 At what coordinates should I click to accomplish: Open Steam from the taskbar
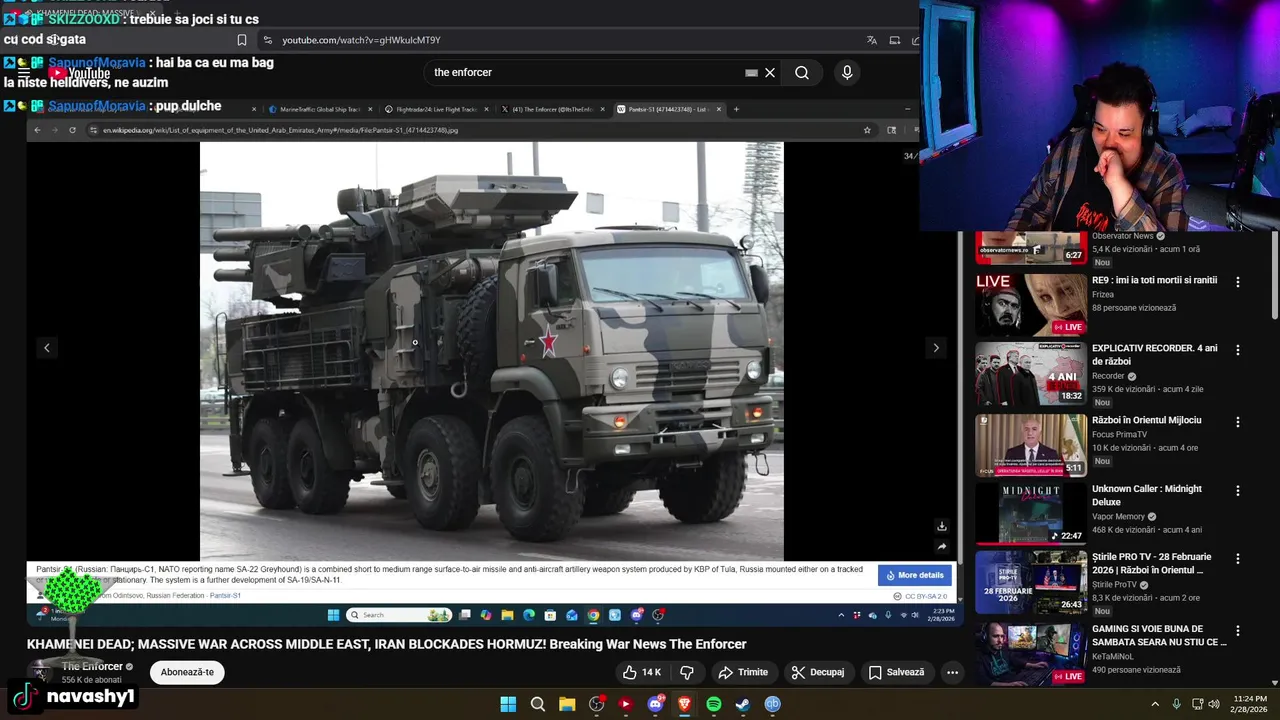[743, 704]
